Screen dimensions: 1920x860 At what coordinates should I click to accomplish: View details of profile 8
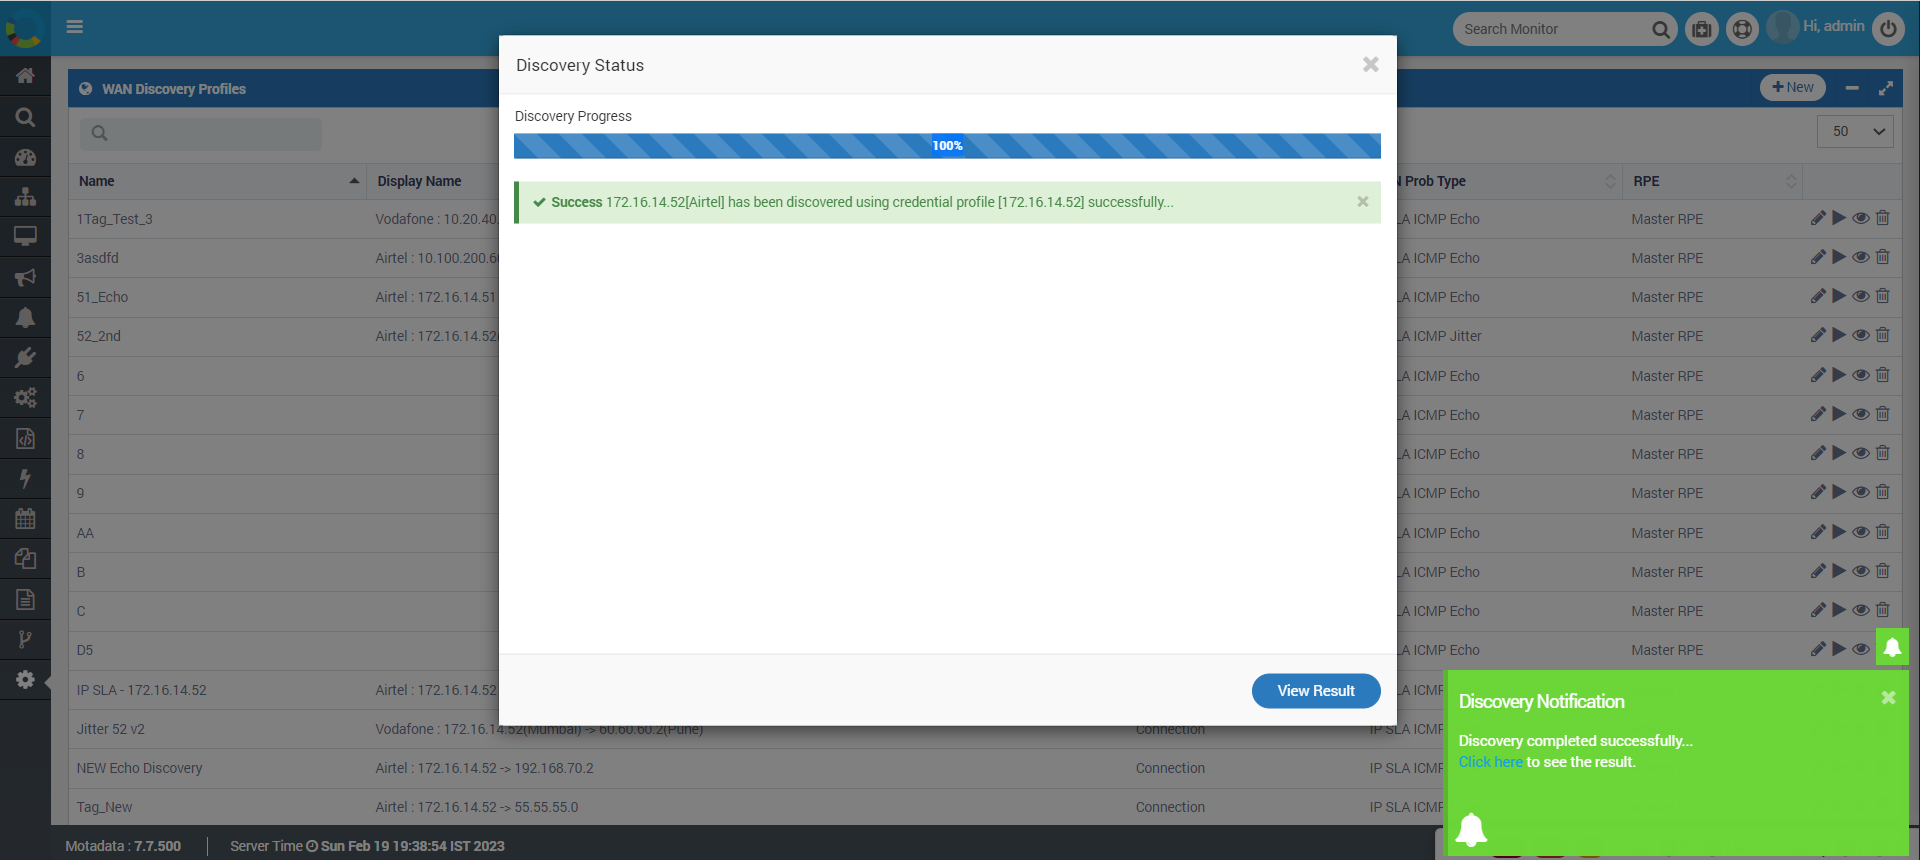tap(1861, 453)
